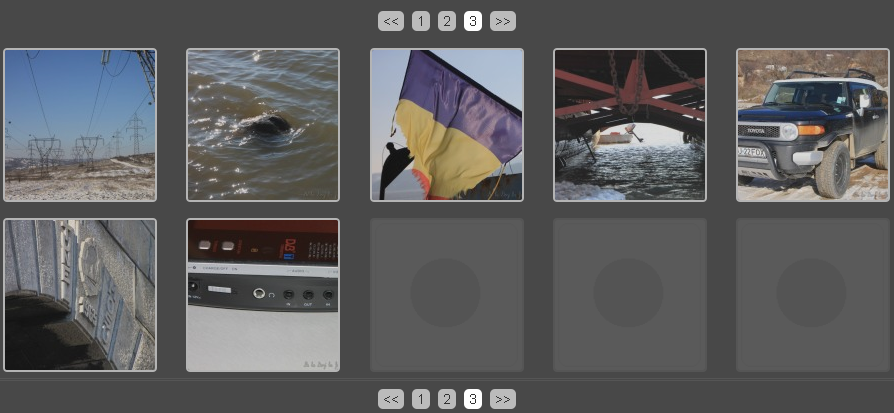Open the audio device ports photo
894x413 pixels.
[263, 295]
